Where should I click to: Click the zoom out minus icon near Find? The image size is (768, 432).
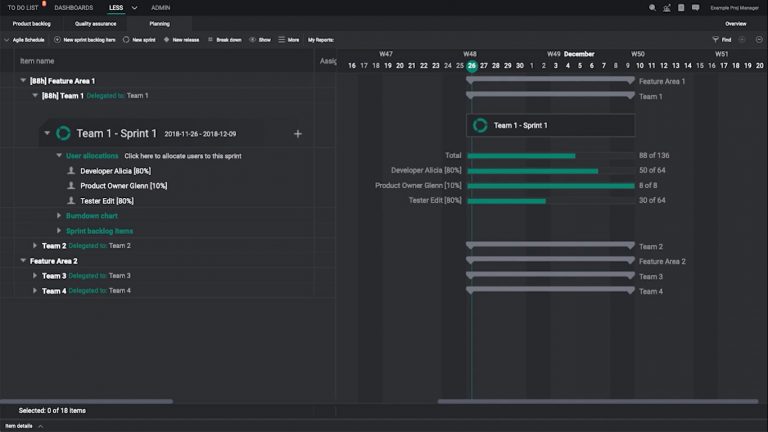coord(759,40)
